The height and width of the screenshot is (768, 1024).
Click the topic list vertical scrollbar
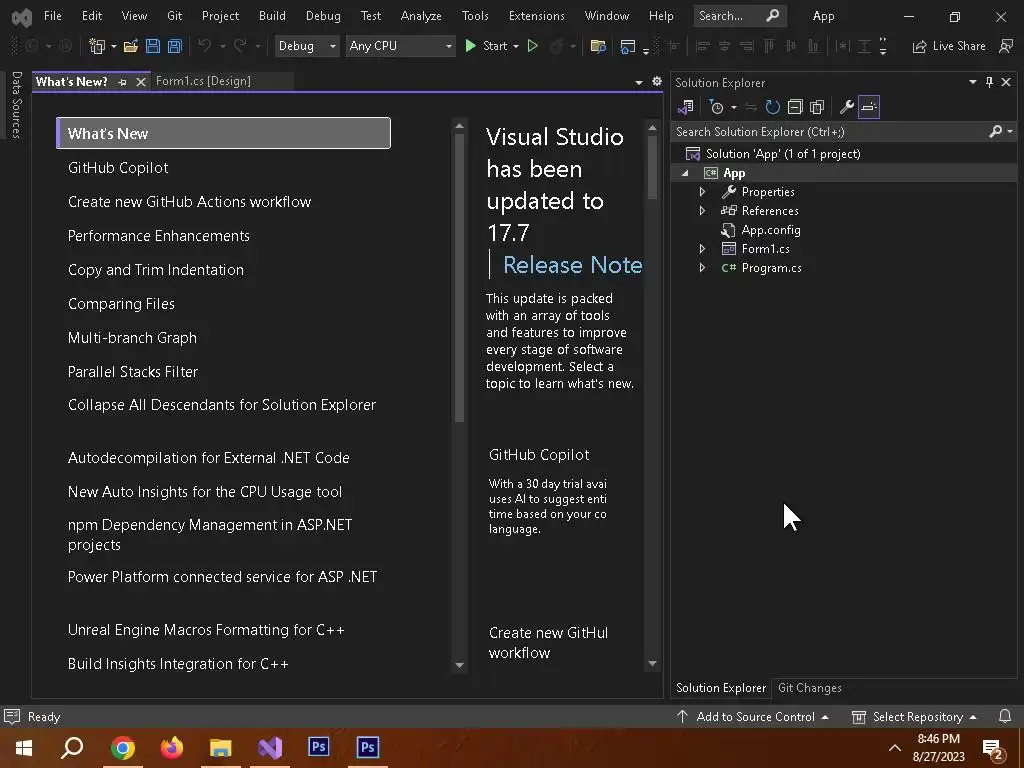point(459,278)
